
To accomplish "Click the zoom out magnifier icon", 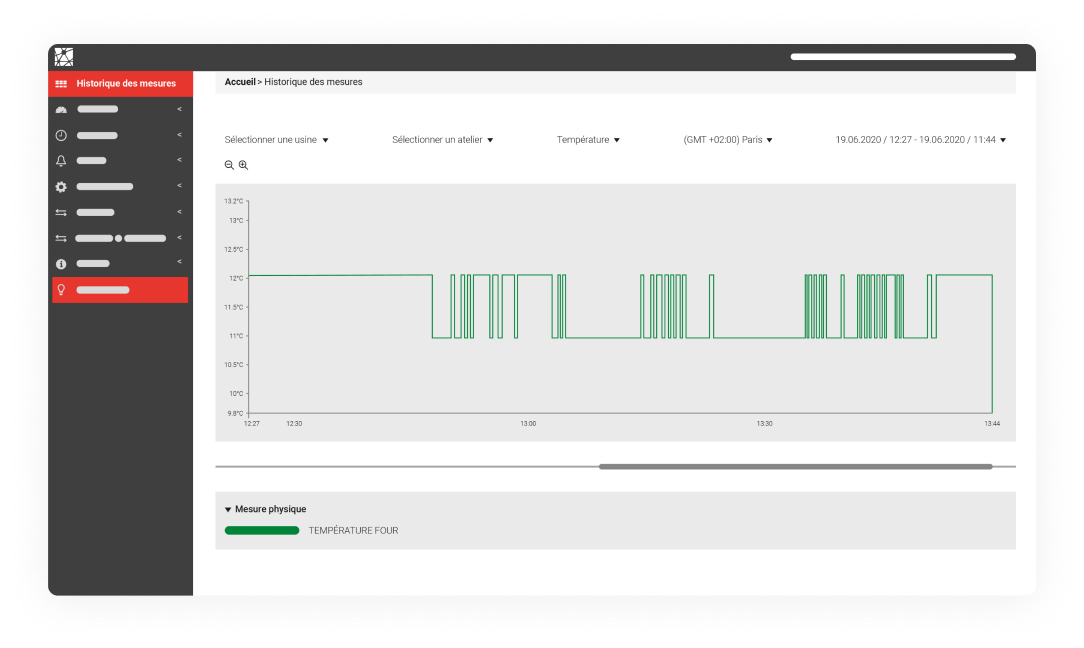I will pyautogui.click(x=229, y=165).
